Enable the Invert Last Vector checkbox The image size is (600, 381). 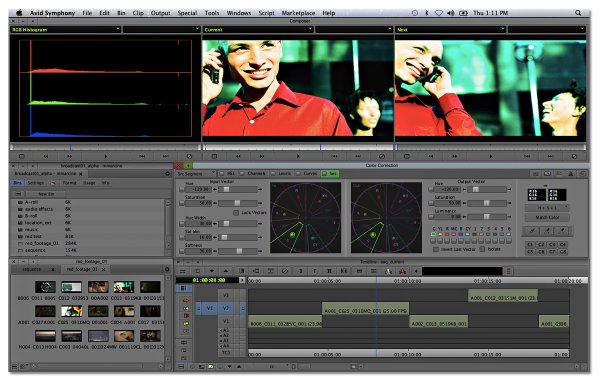[x=435, y=249]
